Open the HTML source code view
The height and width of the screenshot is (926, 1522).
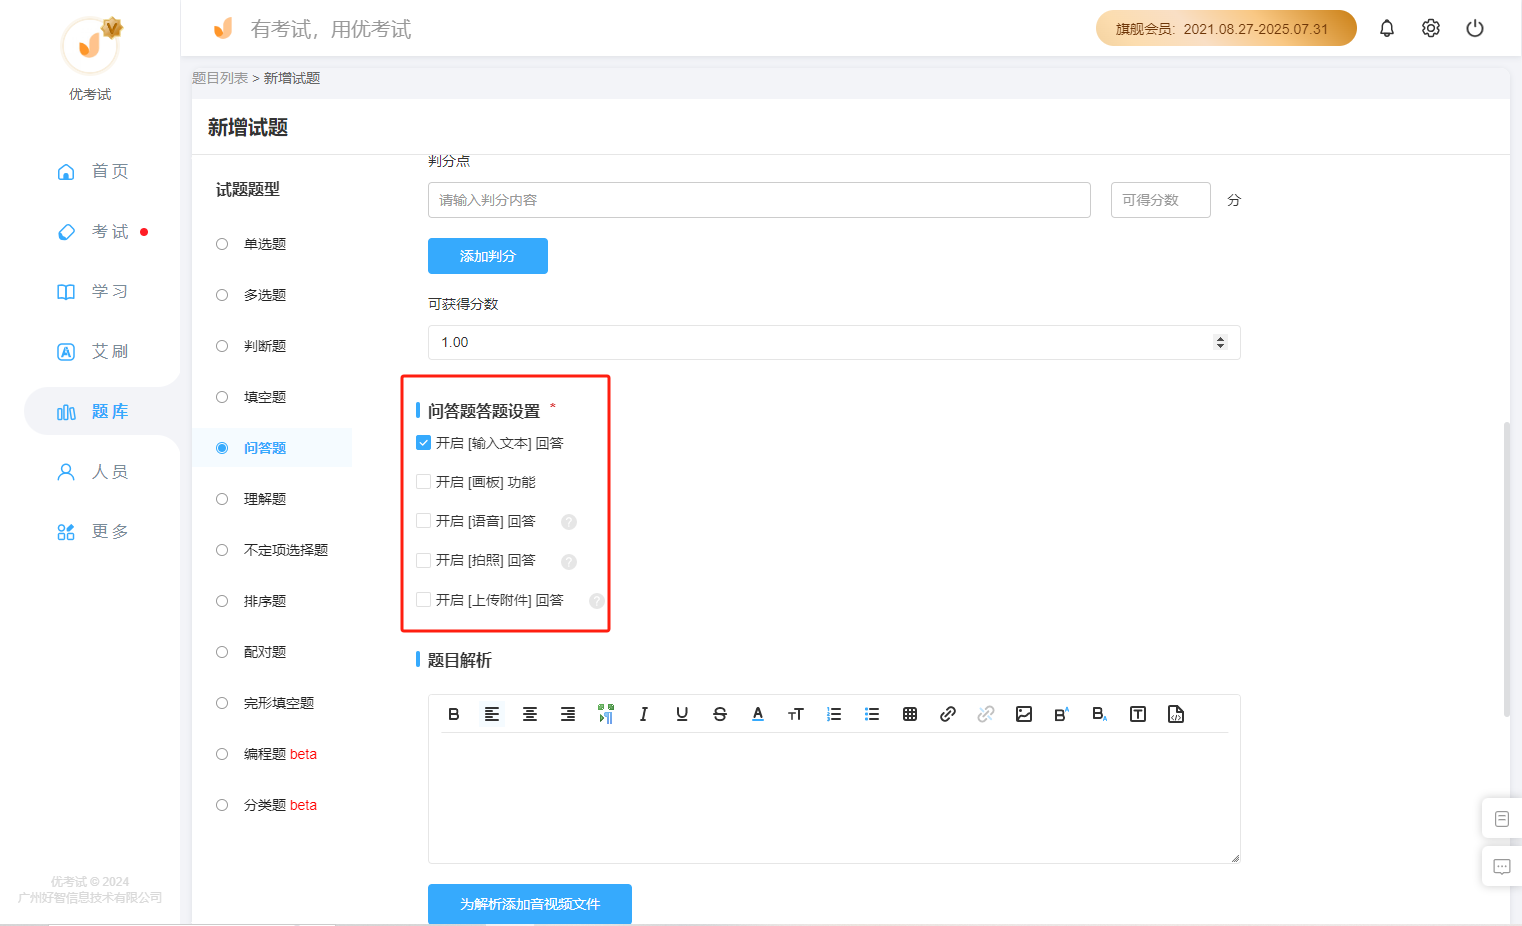pyautogui.click(x=1176, y=714)
